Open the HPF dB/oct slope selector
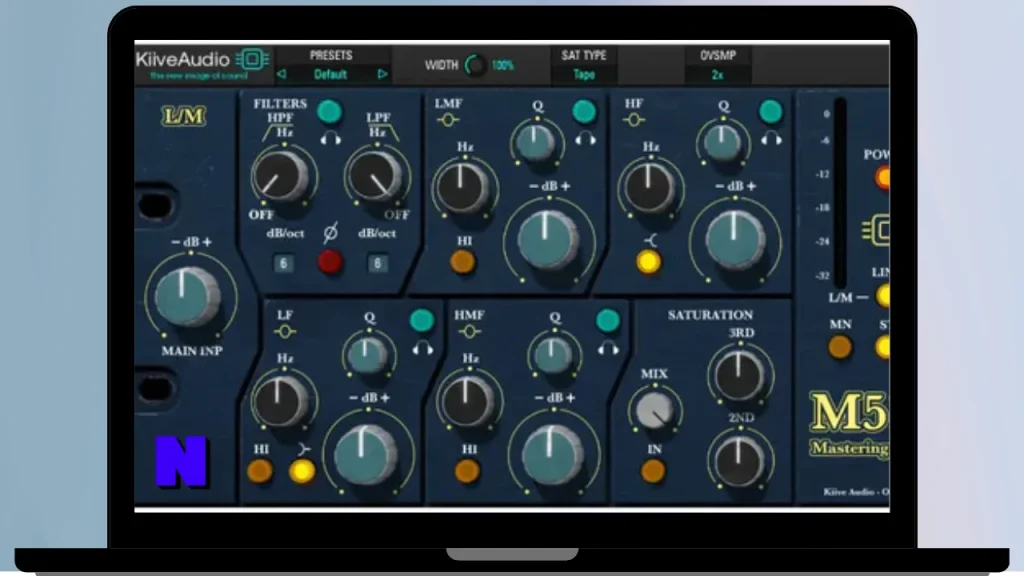1024x576 pixels. [x=283, y=264]
